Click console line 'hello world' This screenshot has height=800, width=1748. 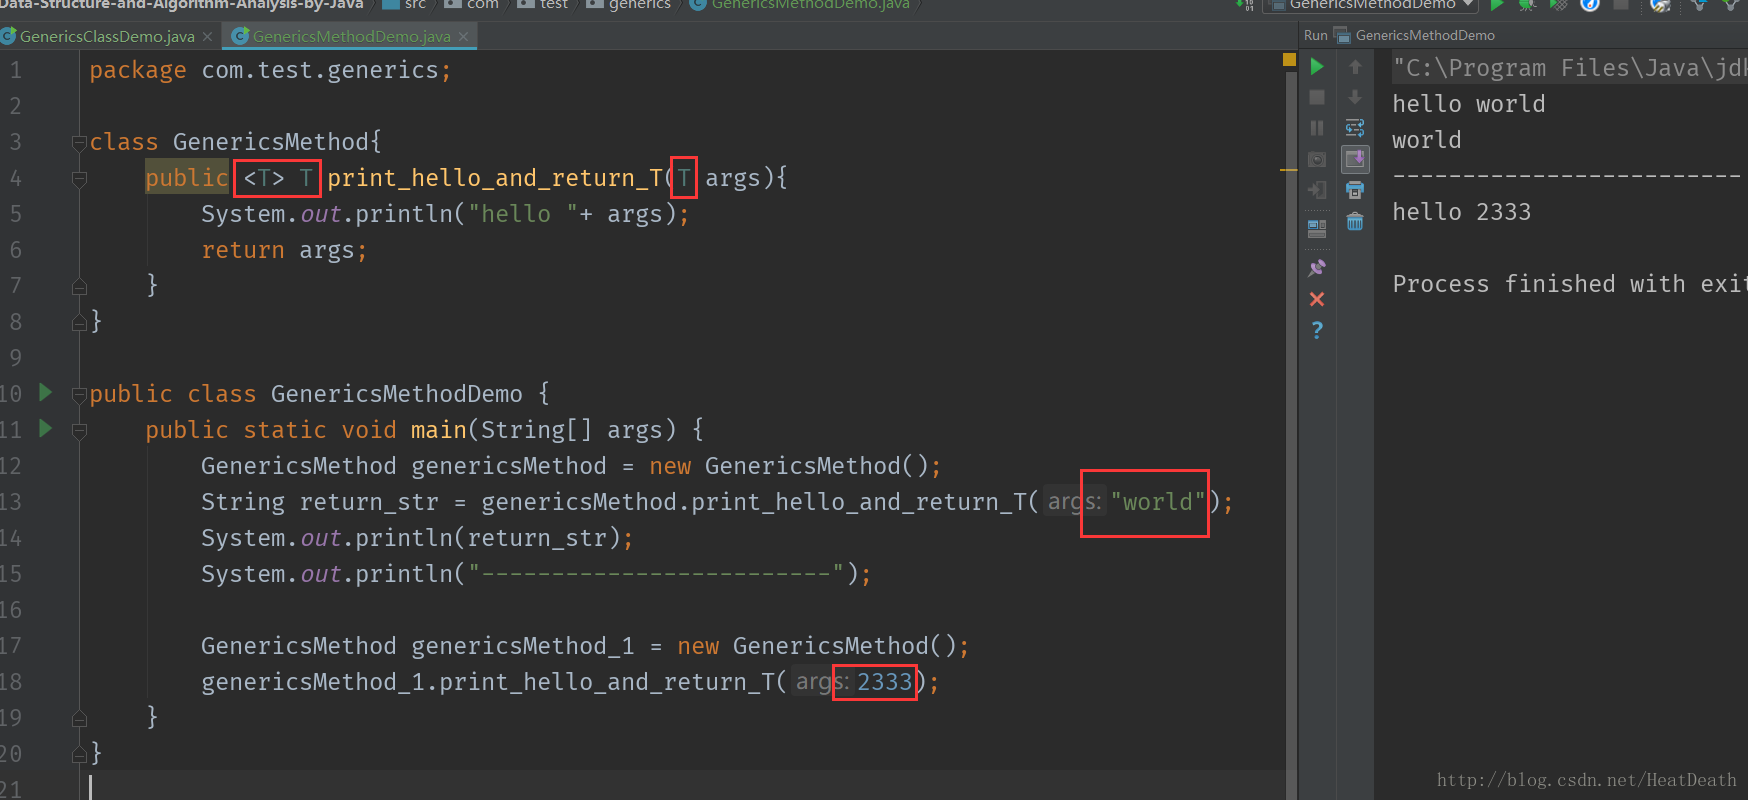(1468, 104)
